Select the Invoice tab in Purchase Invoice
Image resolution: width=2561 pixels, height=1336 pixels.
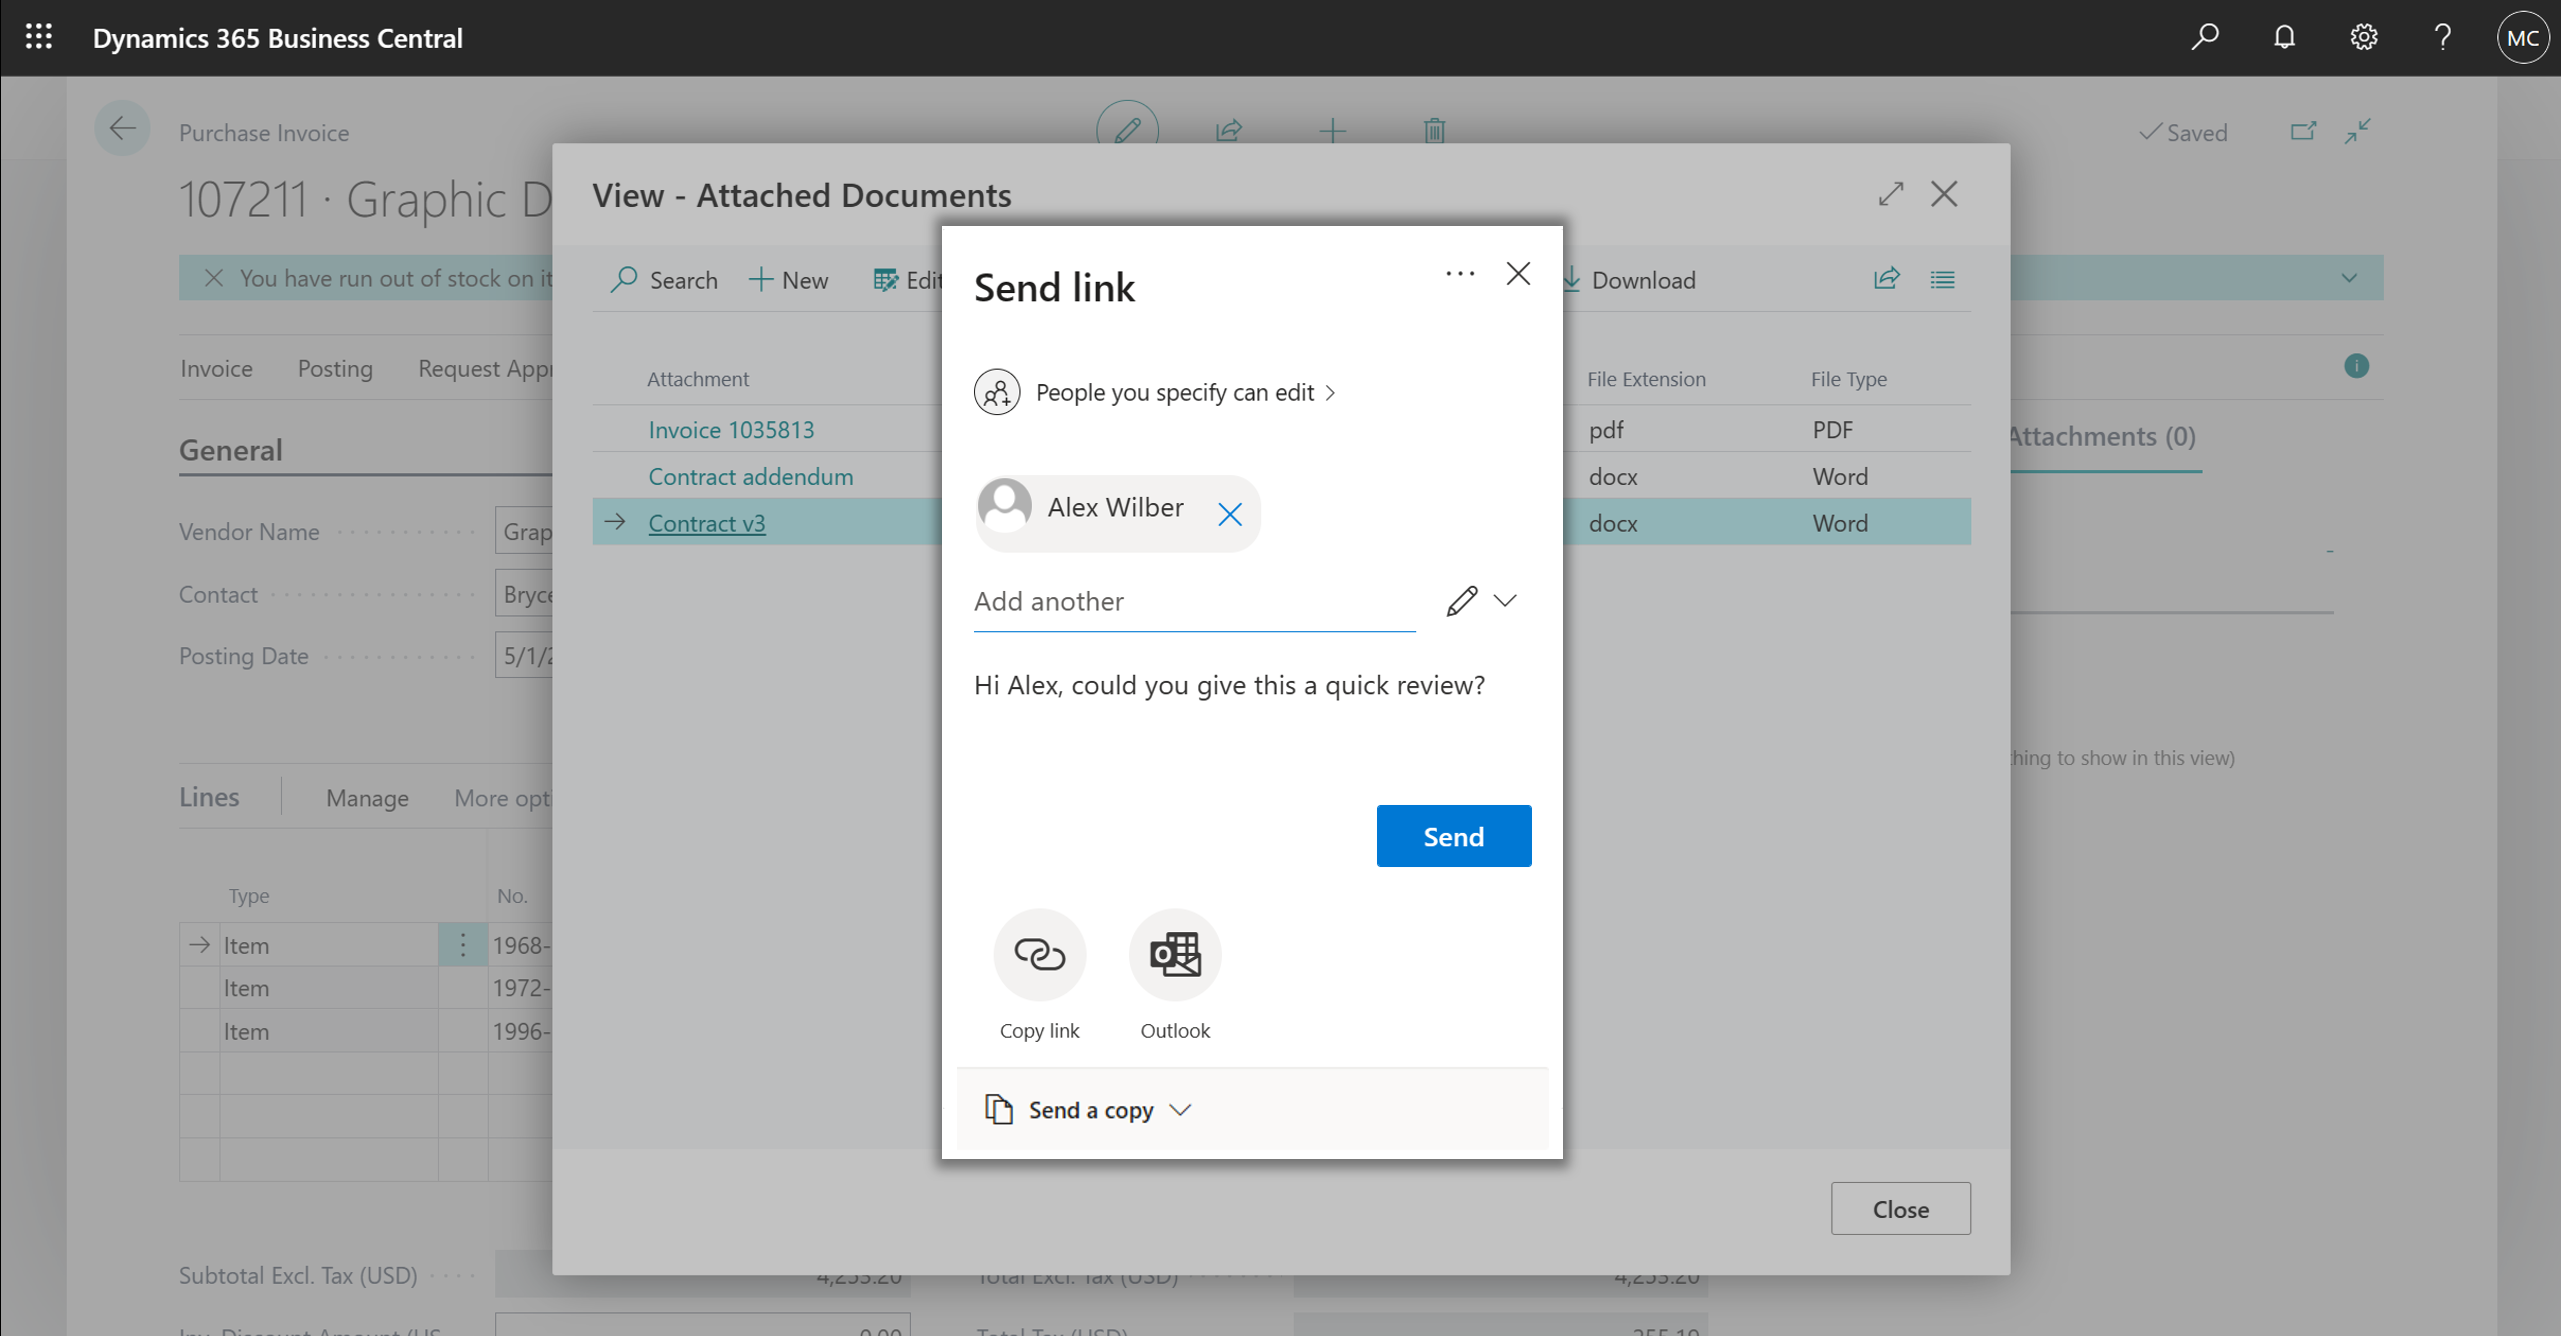tap(217, 366)
